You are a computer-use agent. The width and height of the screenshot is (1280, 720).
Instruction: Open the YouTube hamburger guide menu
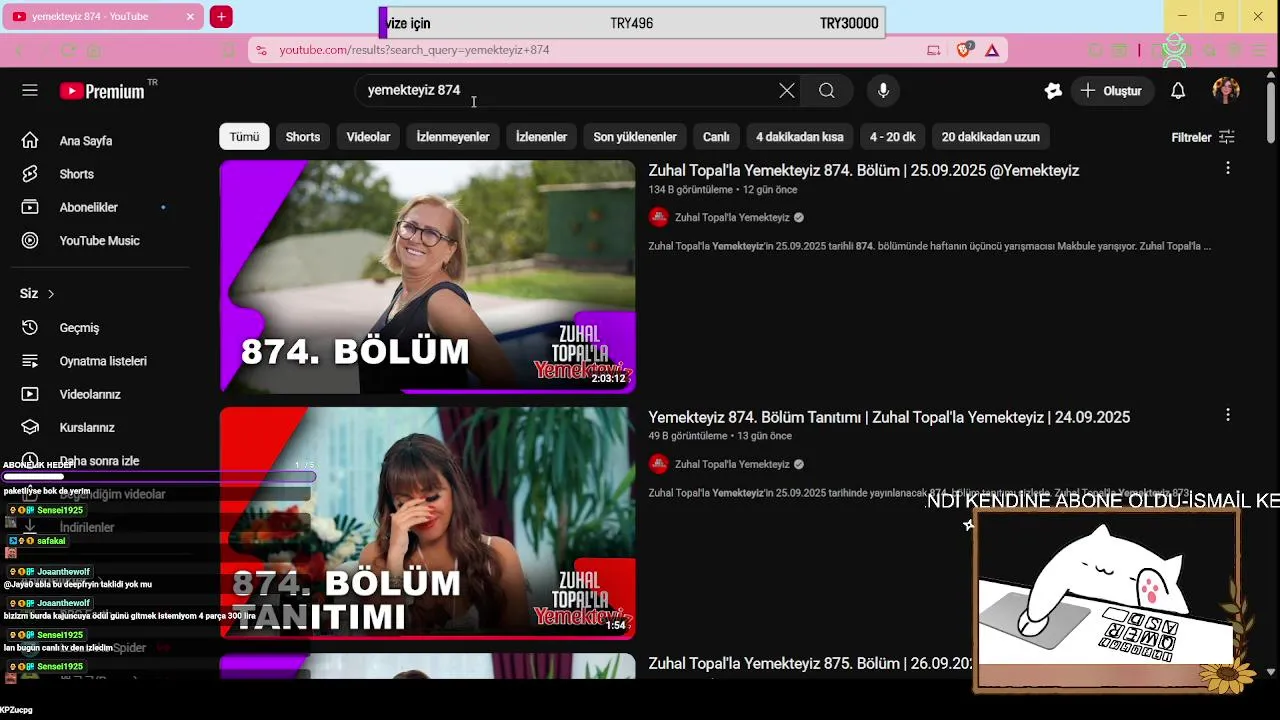30,90
